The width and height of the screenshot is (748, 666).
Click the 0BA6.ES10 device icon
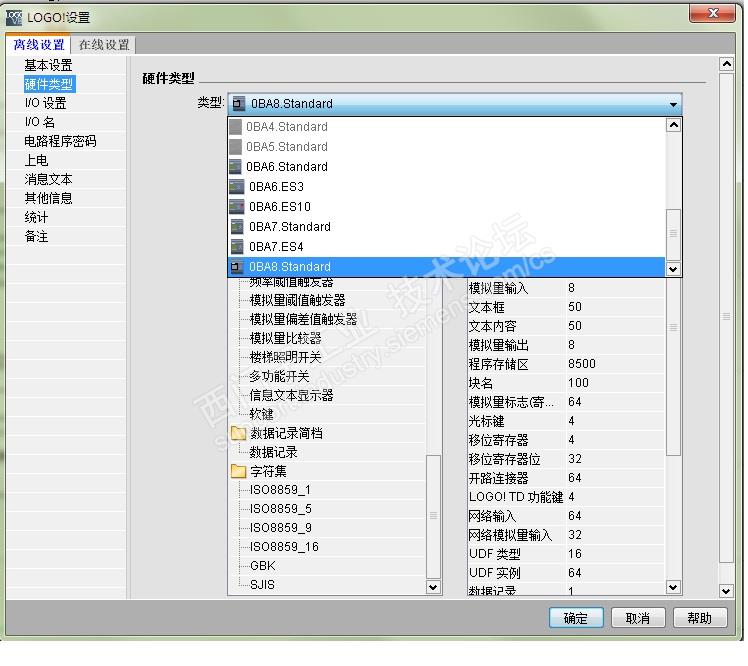pos(237,207)
